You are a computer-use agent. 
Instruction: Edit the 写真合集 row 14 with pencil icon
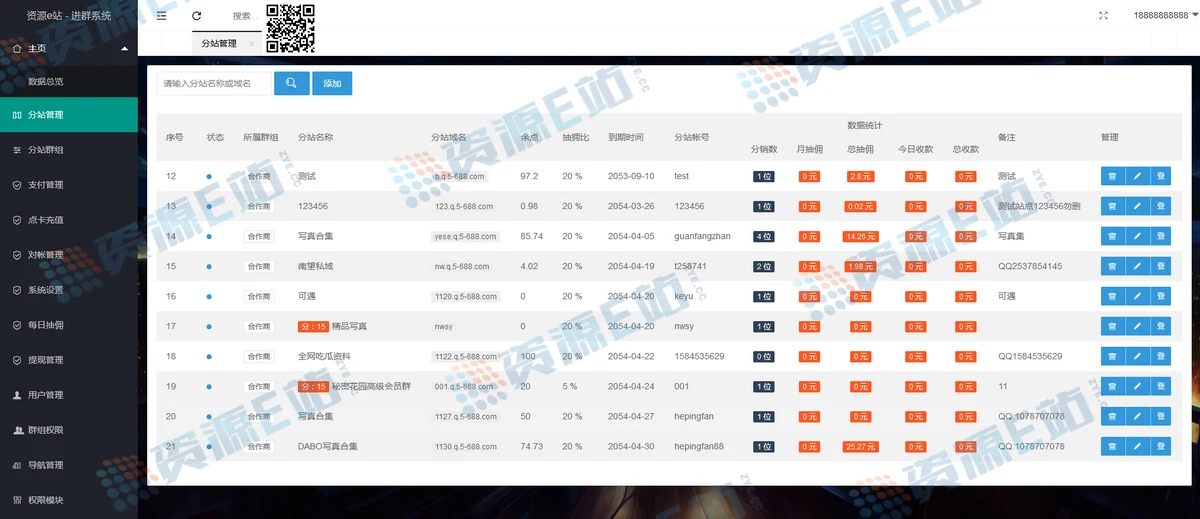tap(1136, 236)
